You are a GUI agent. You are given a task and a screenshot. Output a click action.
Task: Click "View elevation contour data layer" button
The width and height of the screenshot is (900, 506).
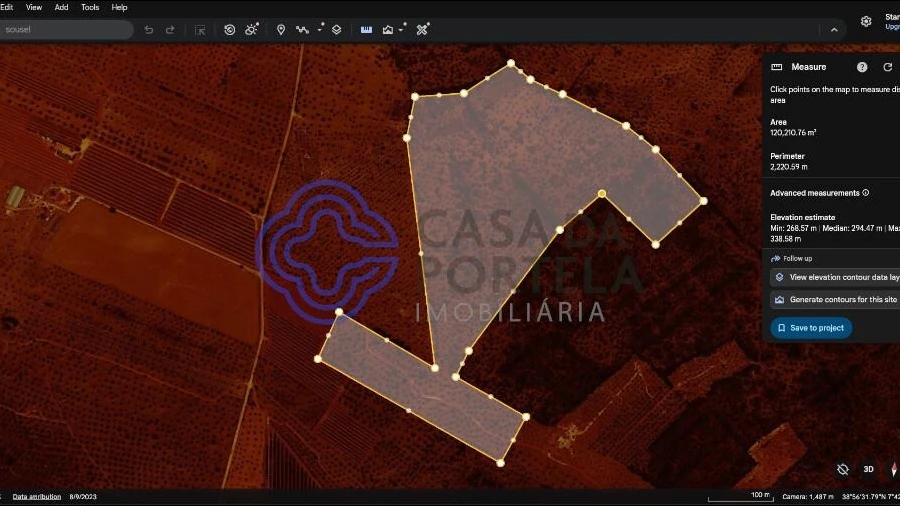[x=836, y=277]
